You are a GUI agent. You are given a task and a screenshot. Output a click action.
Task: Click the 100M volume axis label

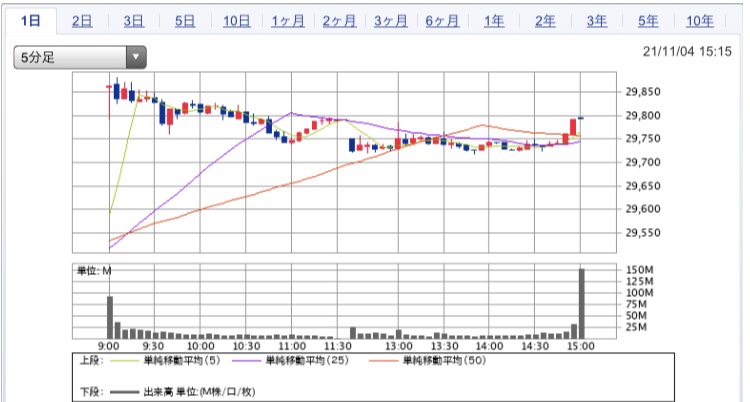tap(639, 293)
